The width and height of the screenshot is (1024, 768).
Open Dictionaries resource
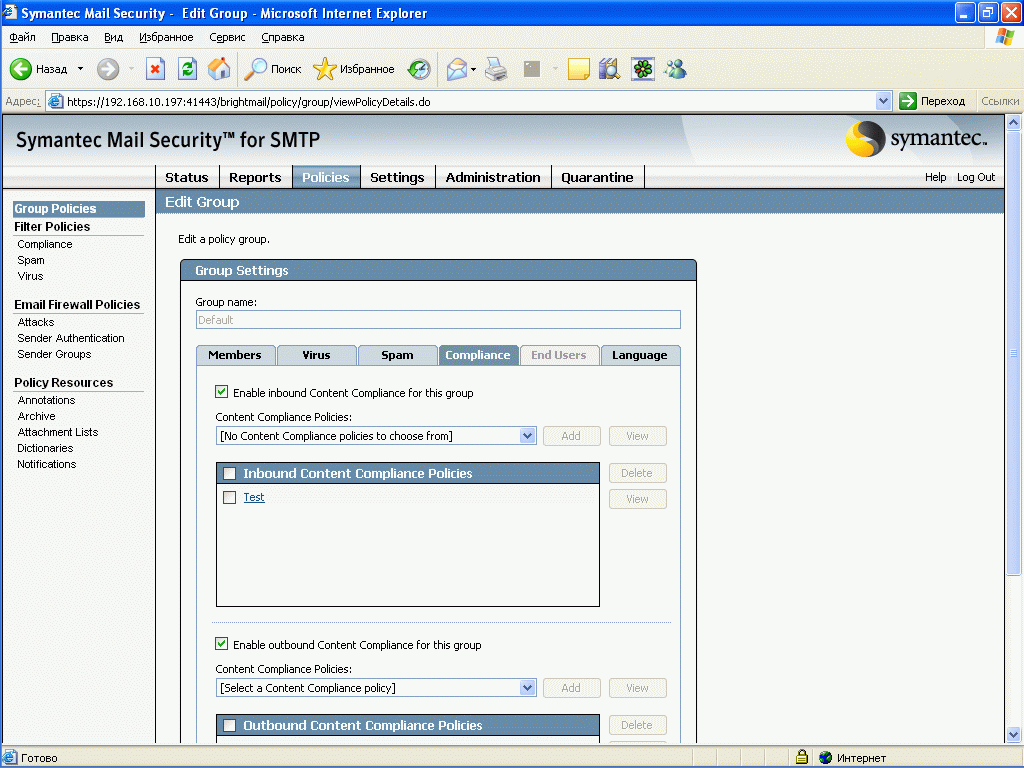[x=45, y=448]
